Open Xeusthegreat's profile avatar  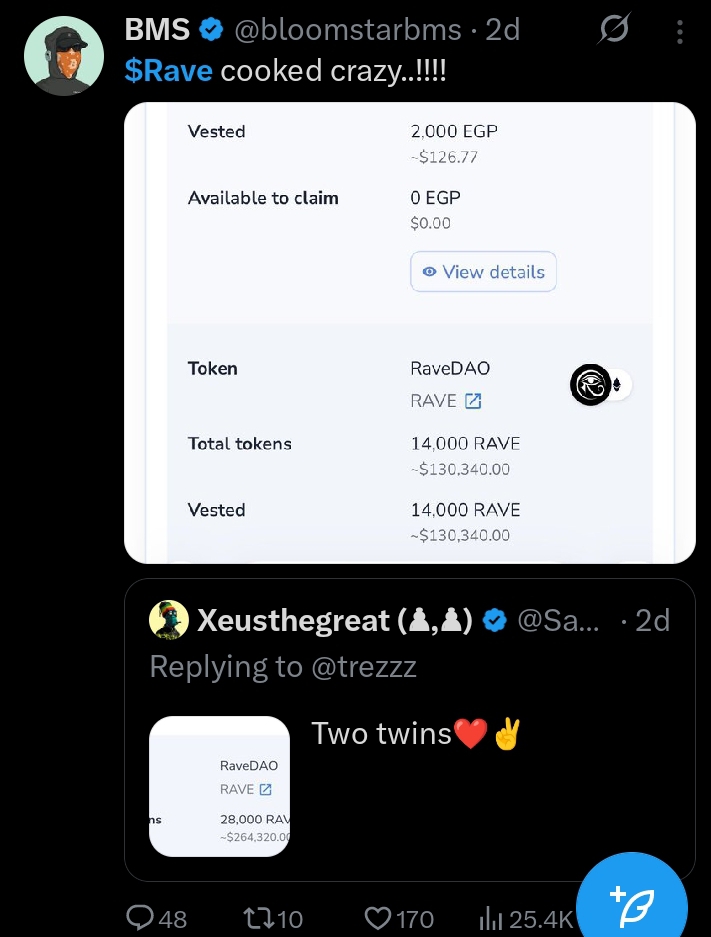pos(169,620)
